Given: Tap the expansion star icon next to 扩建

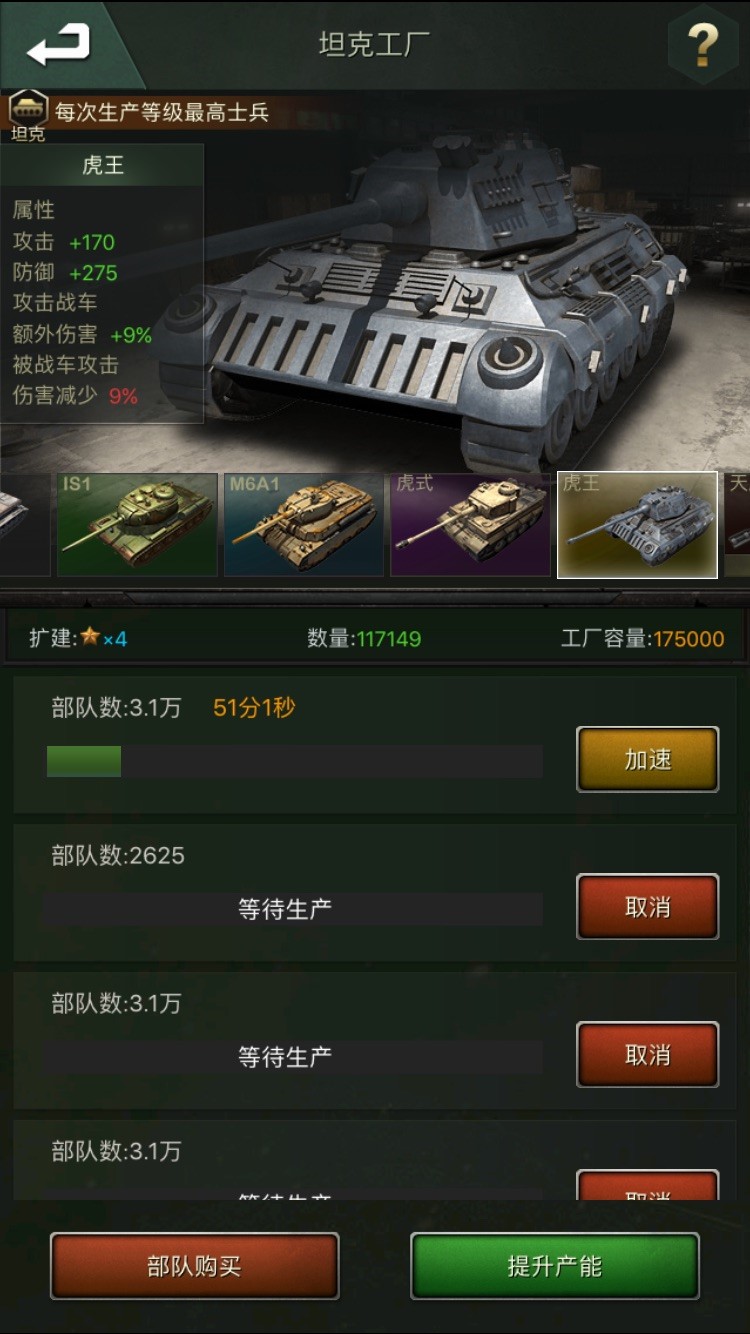Looking at the screenshot, I should tap(90, 637).
